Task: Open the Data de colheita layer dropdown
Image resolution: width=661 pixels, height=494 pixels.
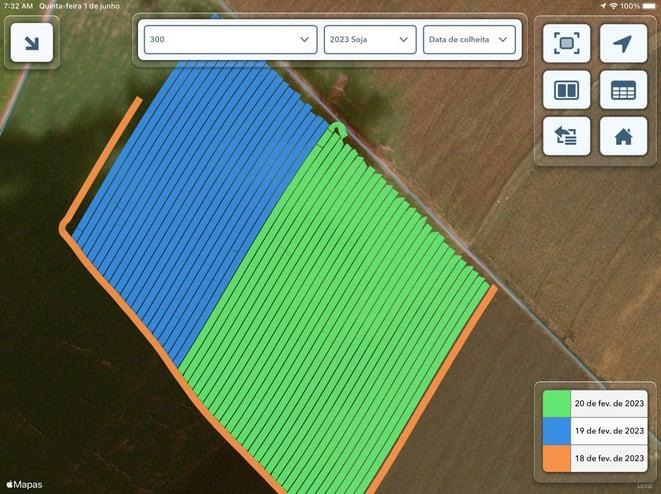Action: 469,40
